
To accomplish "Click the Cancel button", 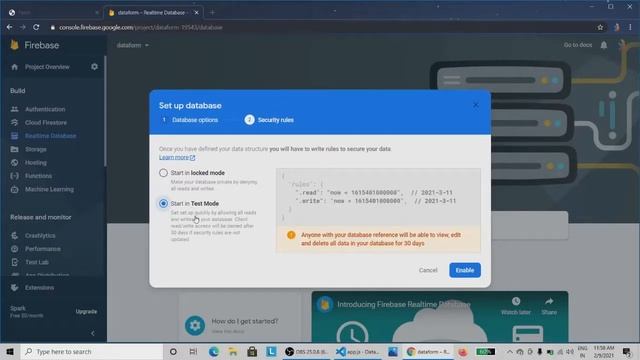I will click(428, 270).
